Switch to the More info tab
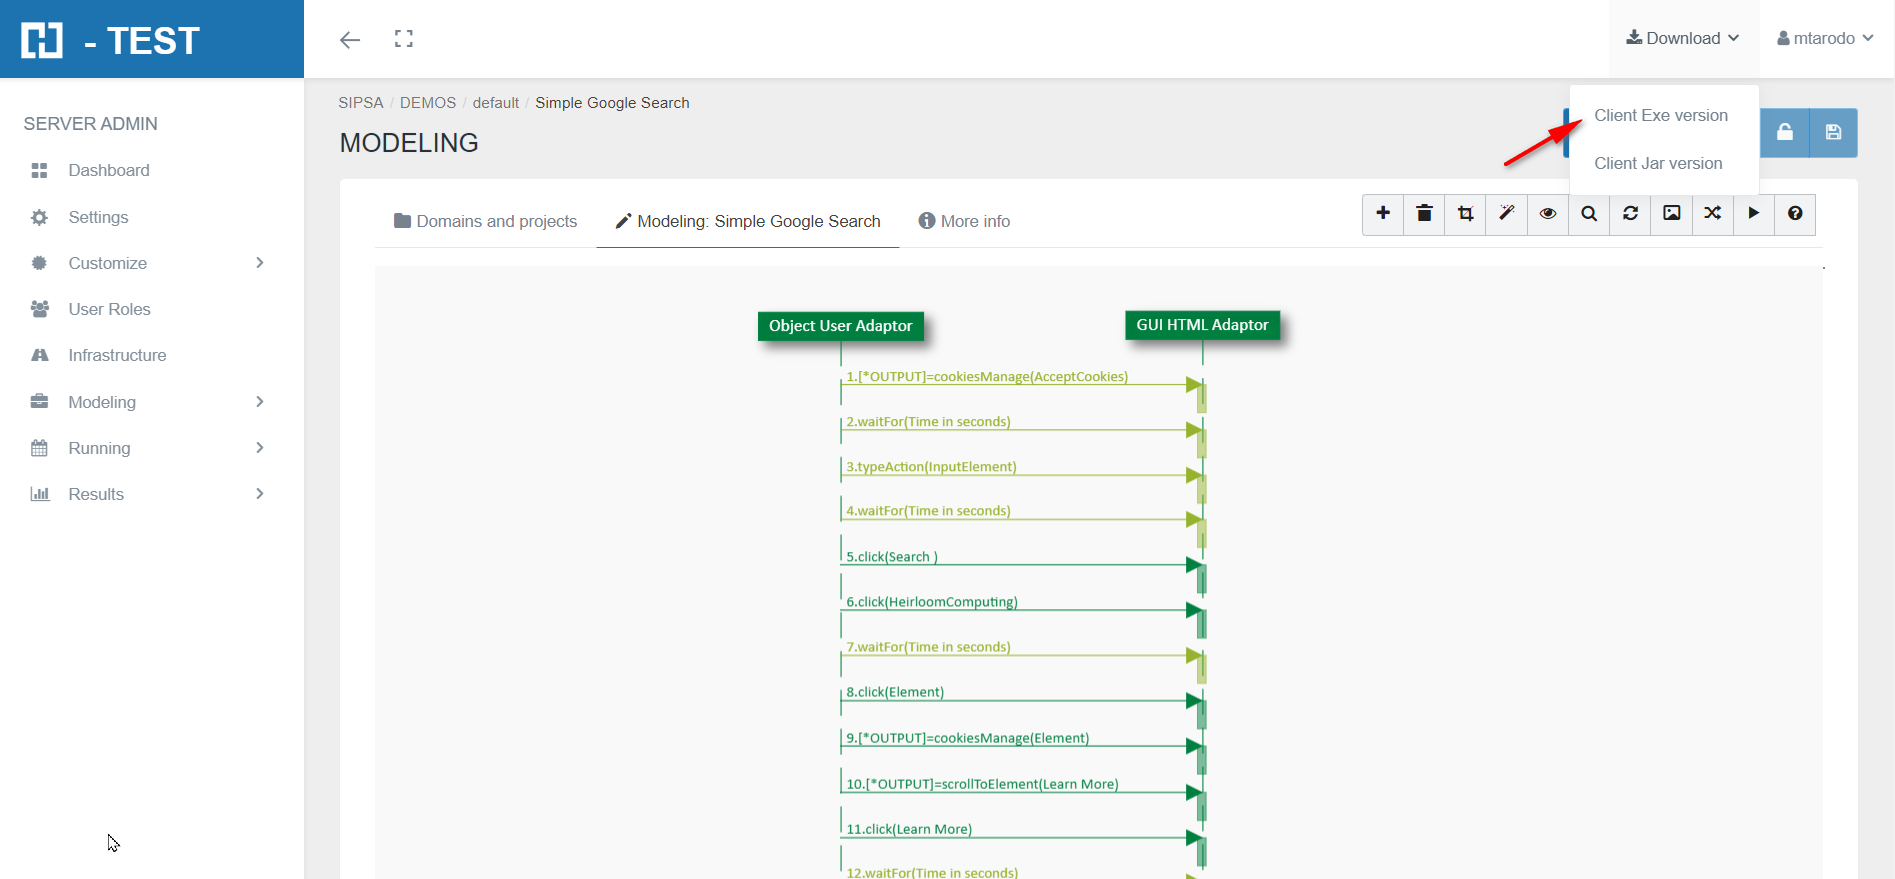The height and width of the screenshot is (879, 1895). pos(964,221)
